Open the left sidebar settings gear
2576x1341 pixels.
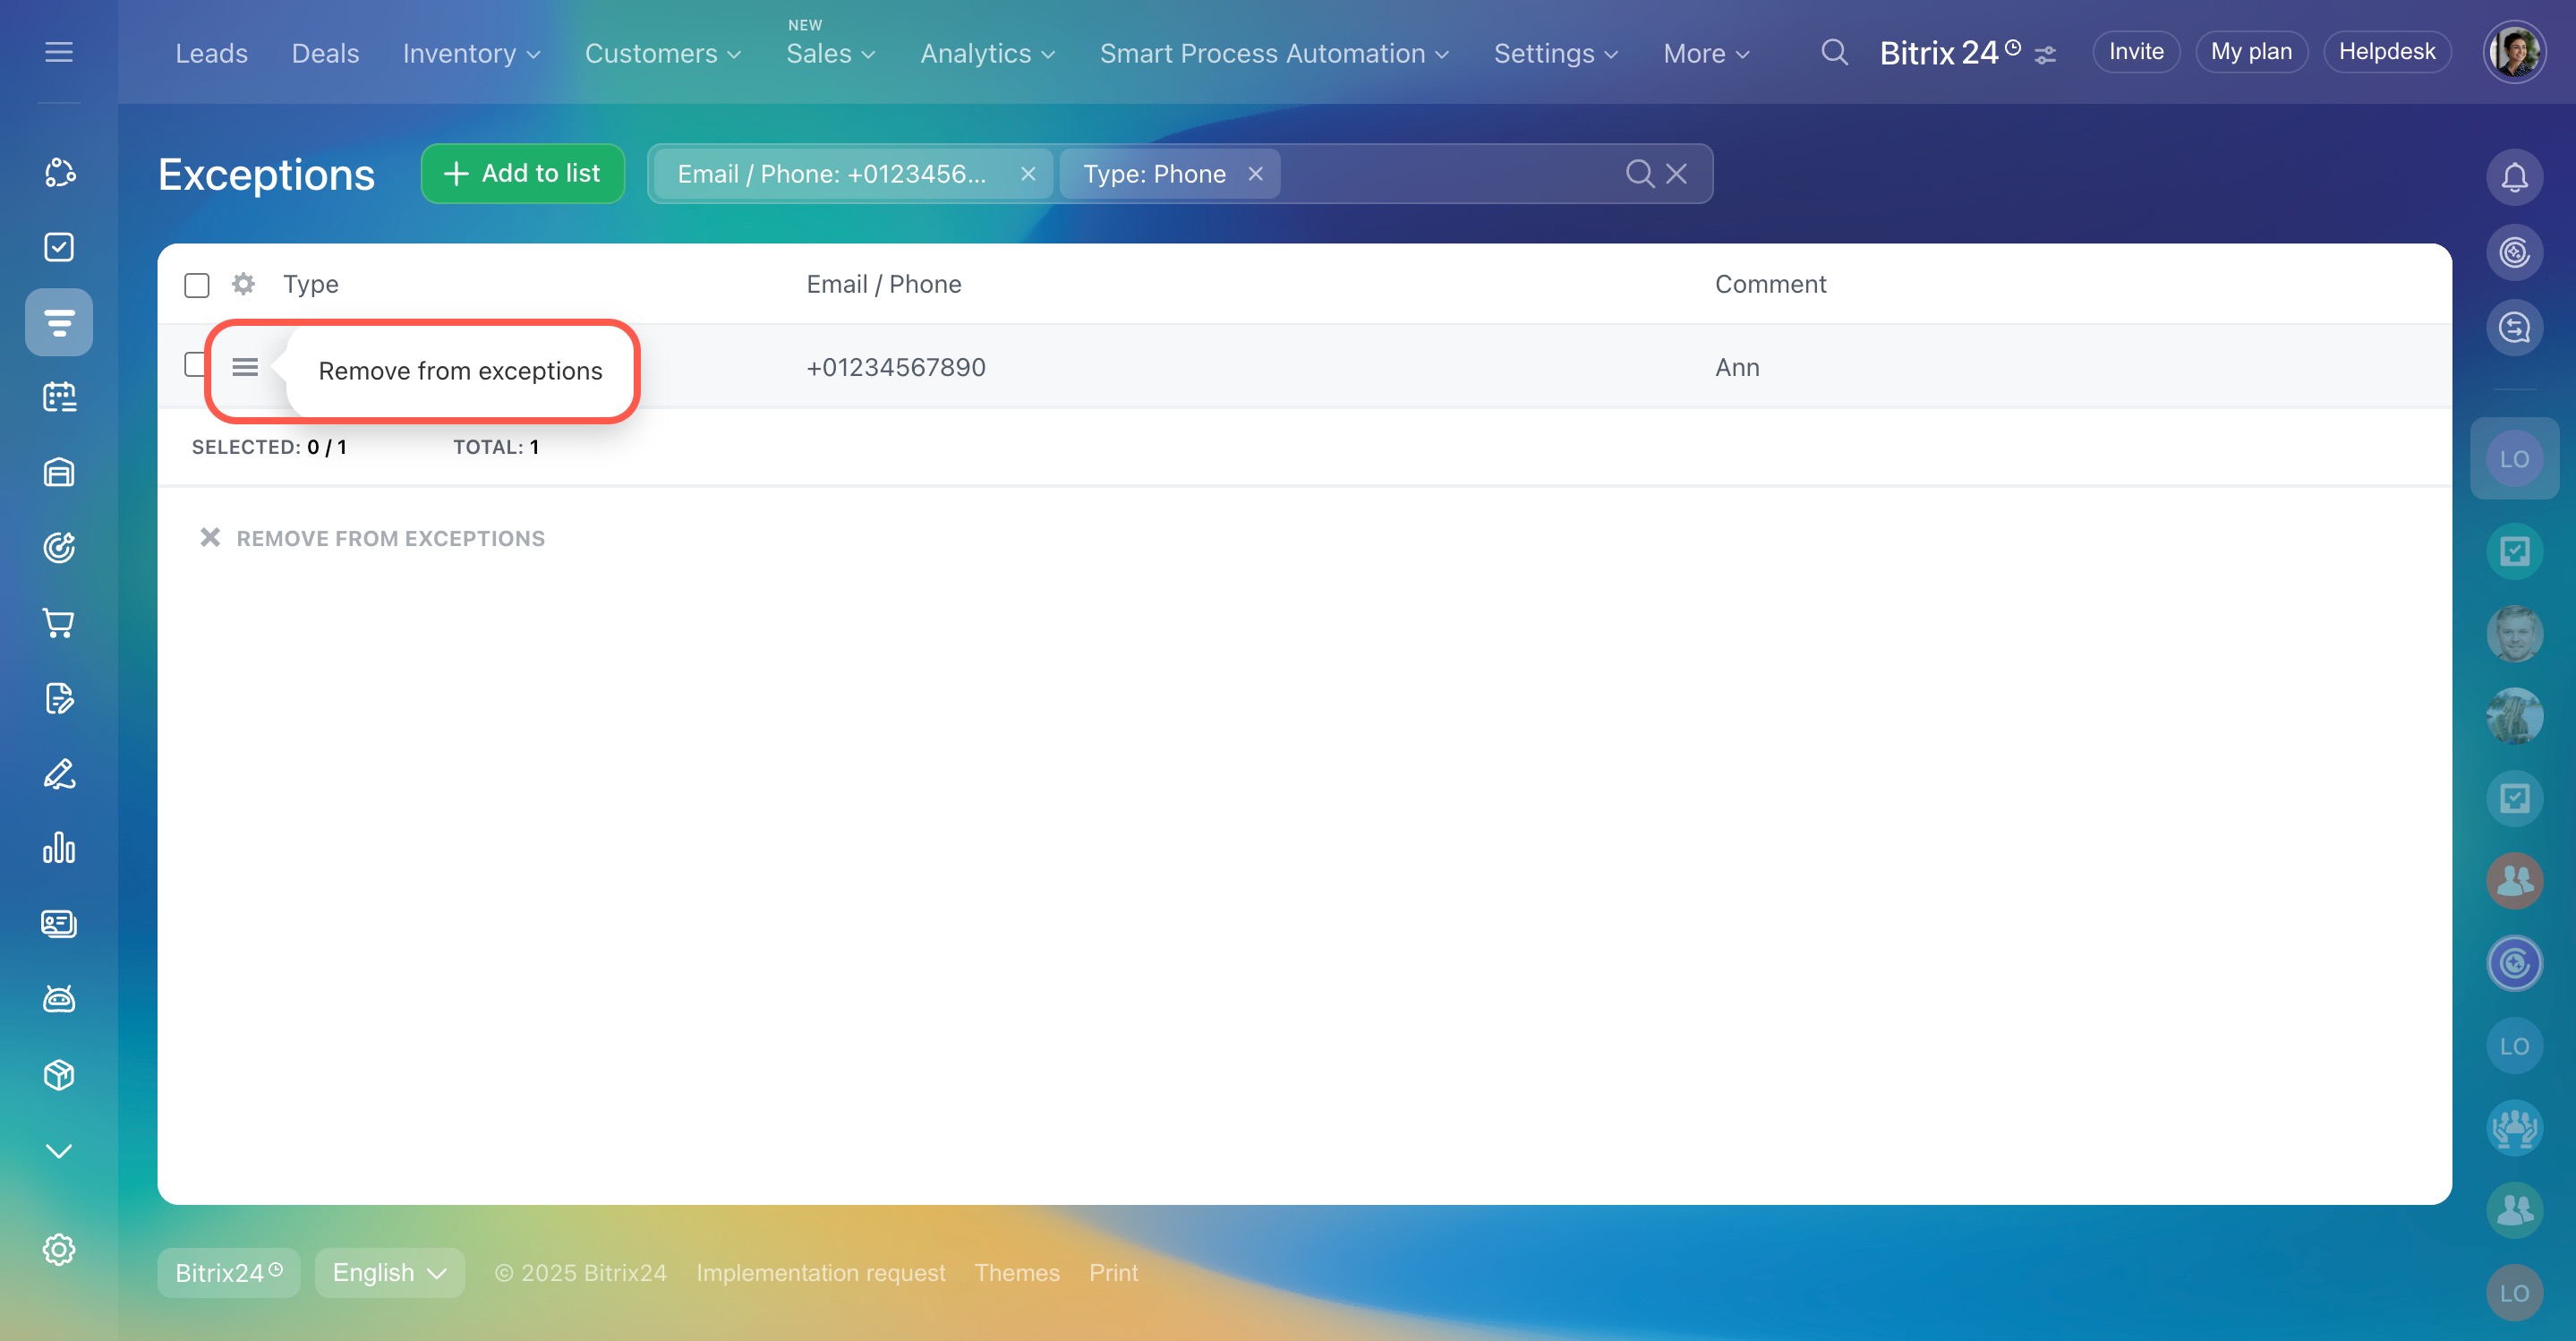(x=59, y=1249)
